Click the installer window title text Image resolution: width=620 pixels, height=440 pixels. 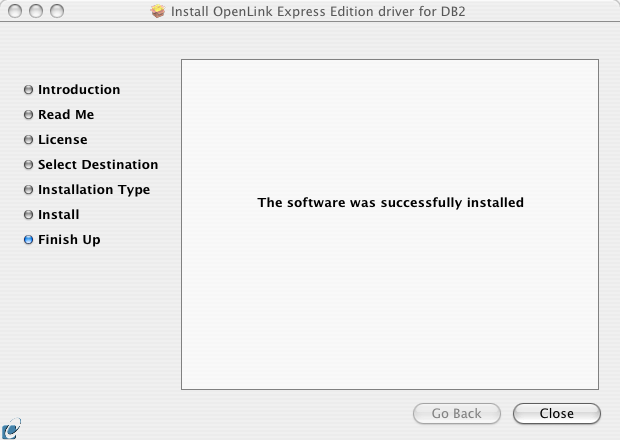tap(318, 11)
